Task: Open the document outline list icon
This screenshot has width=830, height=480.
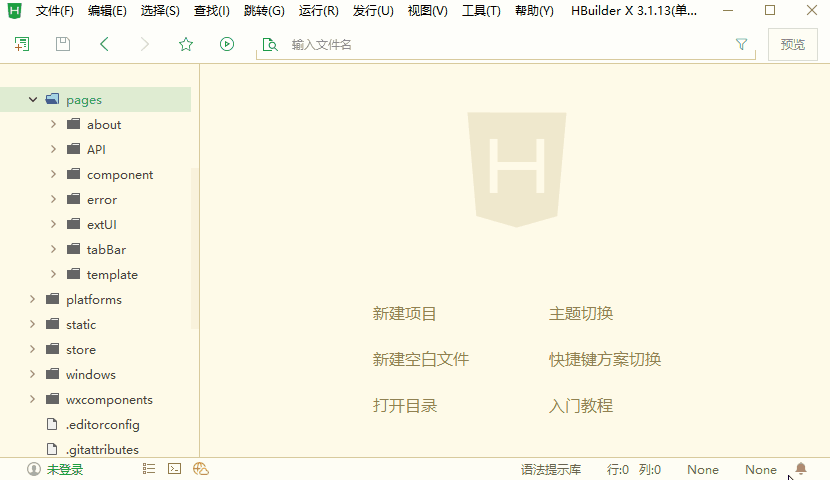Action: pyautogui.click(x=149, y=468)
